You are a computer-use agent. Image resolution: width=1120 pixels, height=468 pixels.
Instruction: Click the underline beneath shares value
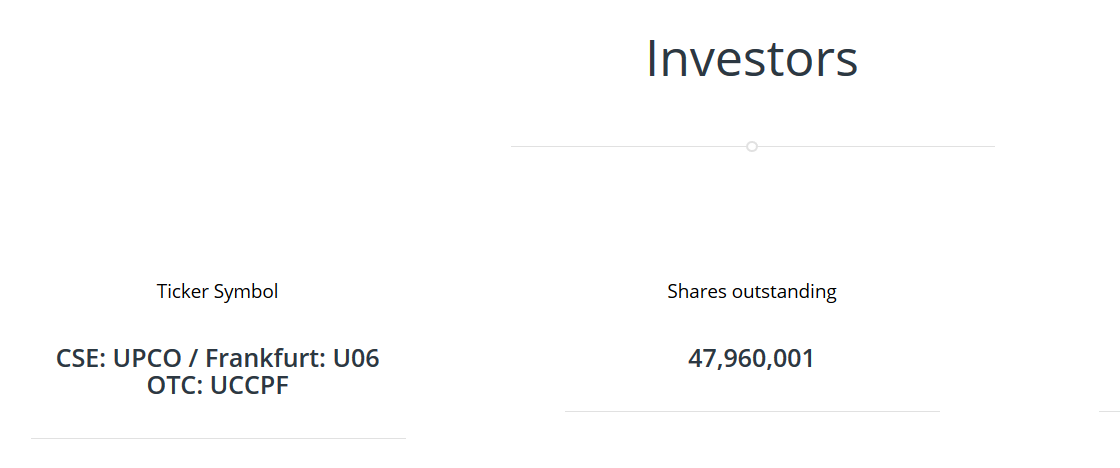pos(752,411)
